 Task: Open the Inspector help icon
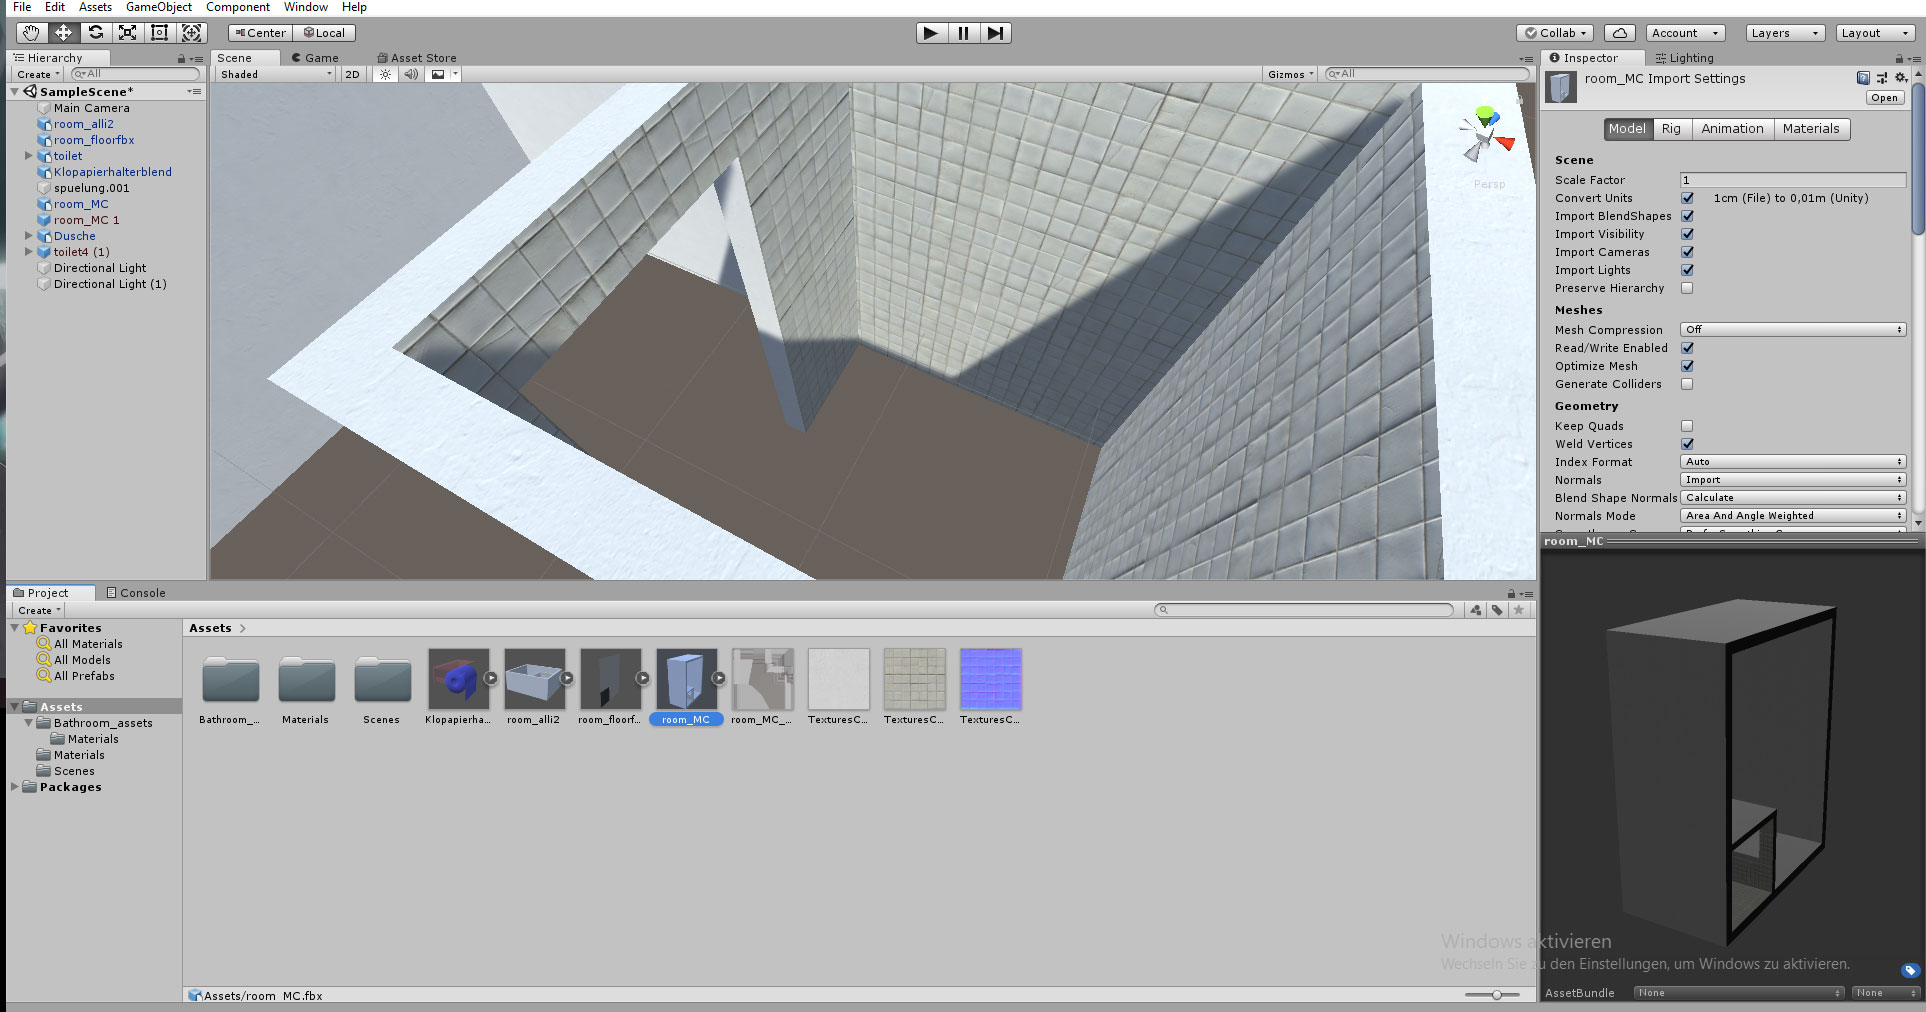point(1863,78)
